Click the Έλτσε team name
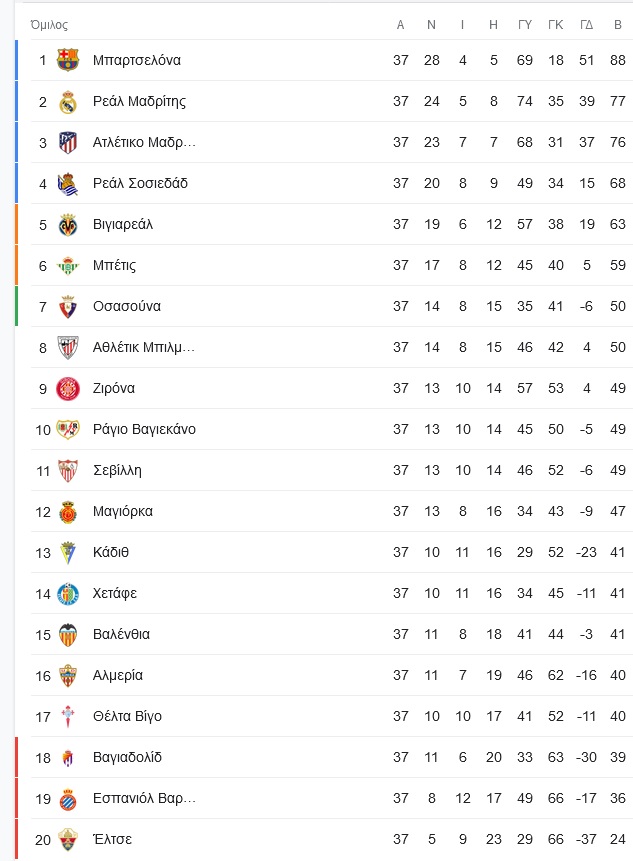The width and height of the screenshot is (633, 861). (111, 839)
